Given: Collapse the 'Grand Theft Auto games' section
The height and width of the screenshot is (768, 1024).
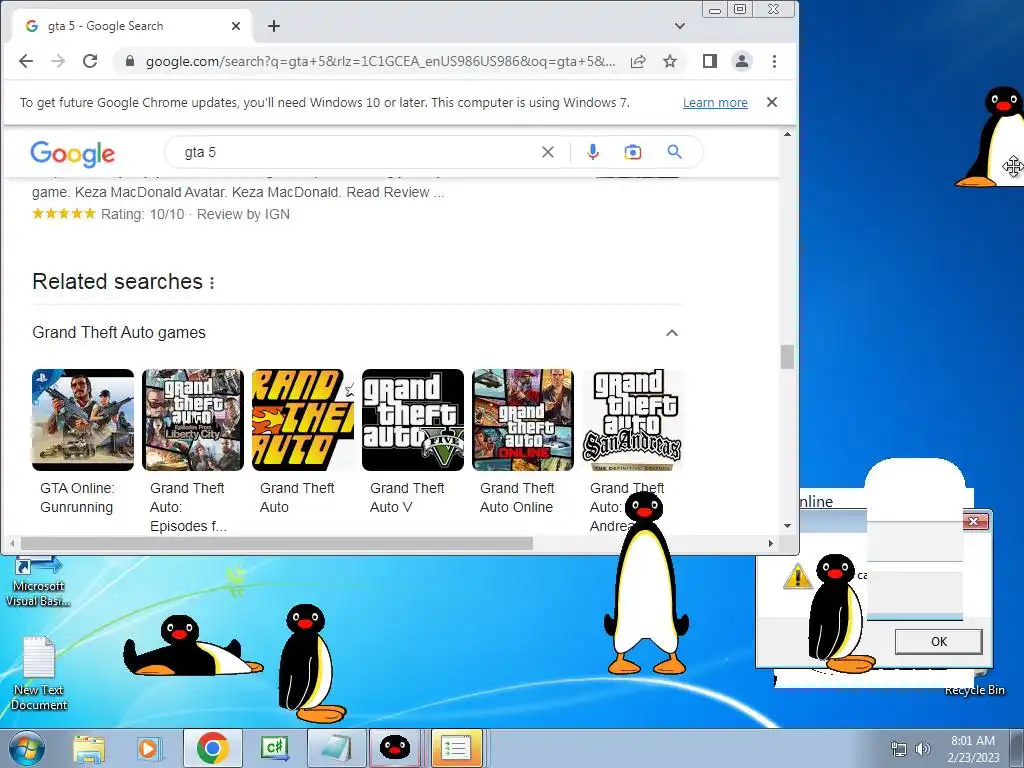Looking at the screenshot, I should point(671,333).
